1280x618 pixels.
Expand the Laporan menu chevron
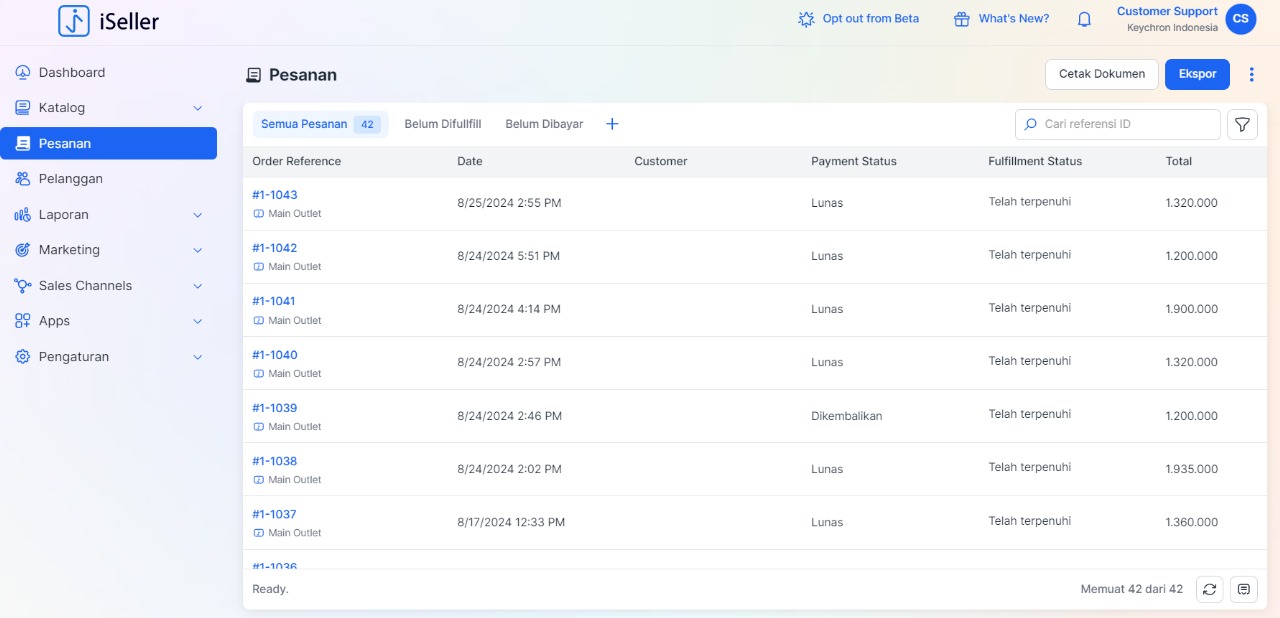(197, 215)
